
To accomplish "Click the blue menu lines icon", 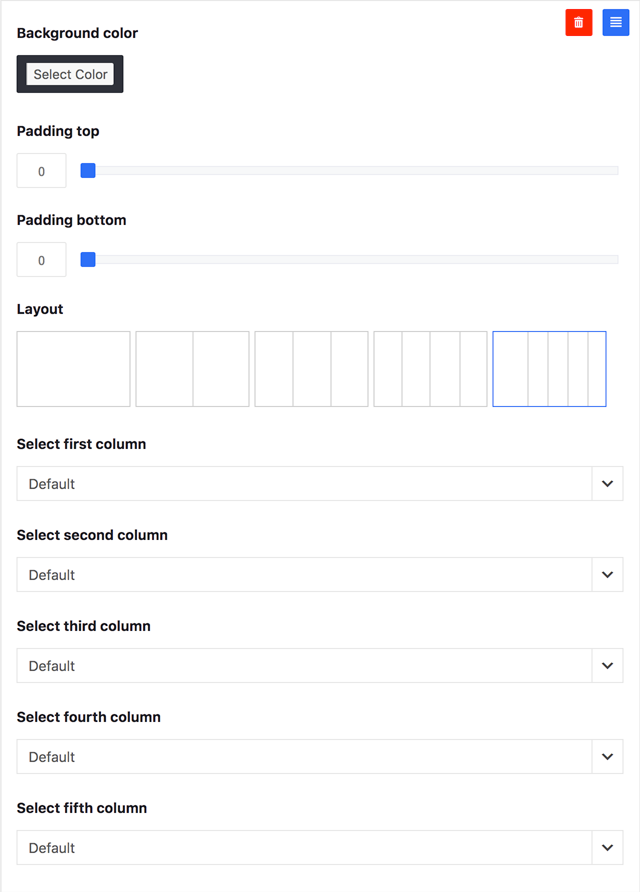I will 616,23.
